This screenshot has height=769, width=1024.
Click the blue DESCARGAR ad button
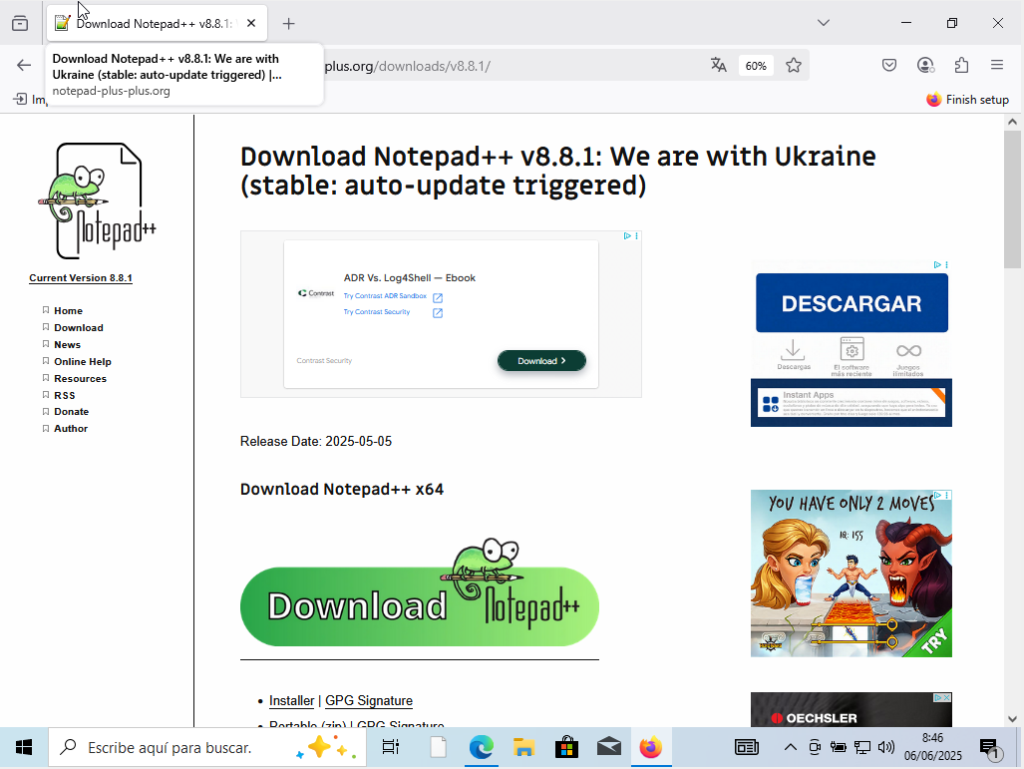click(x=852, y=303)
